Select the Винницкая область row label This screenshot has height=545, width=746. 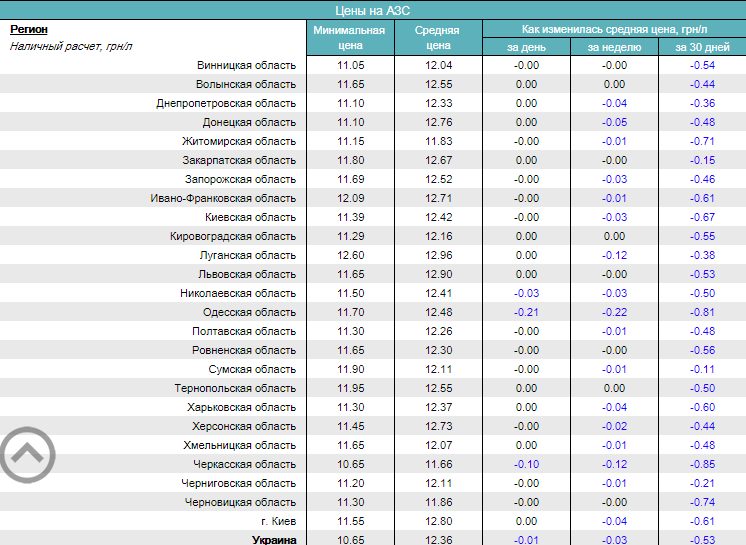coord(246,66)
